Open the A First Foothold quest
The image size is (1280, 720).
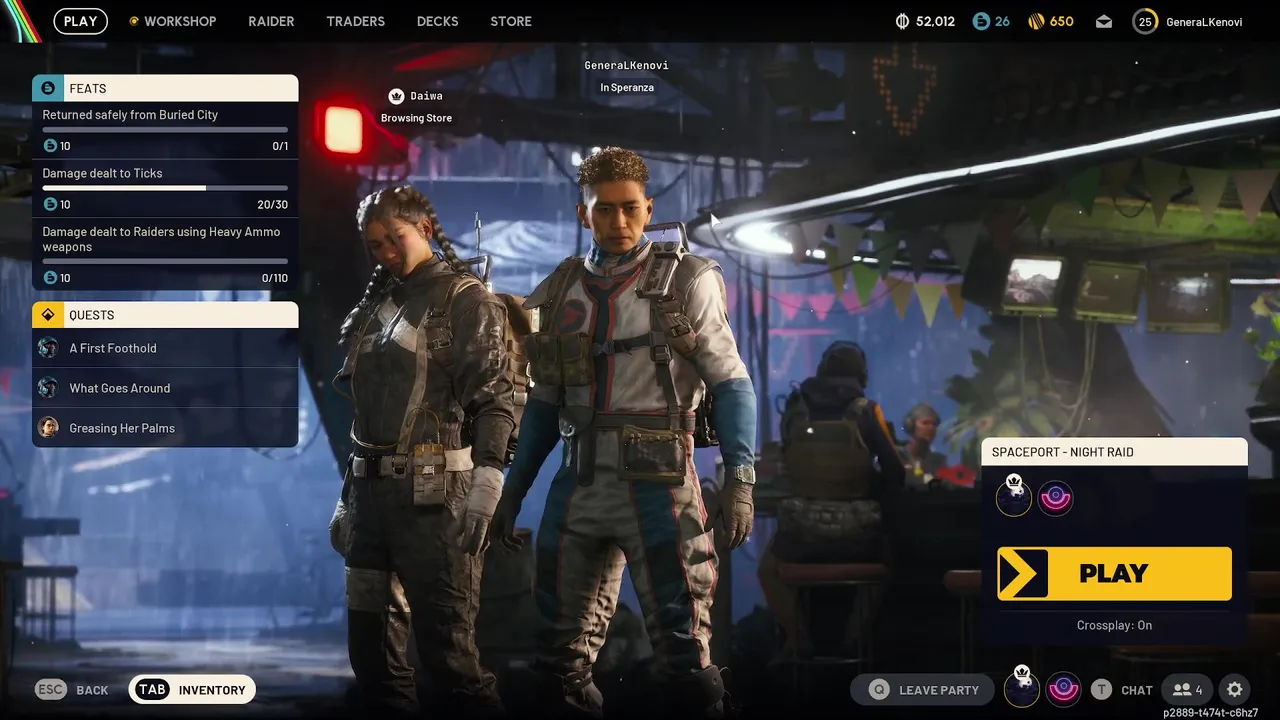coord(165,348)
